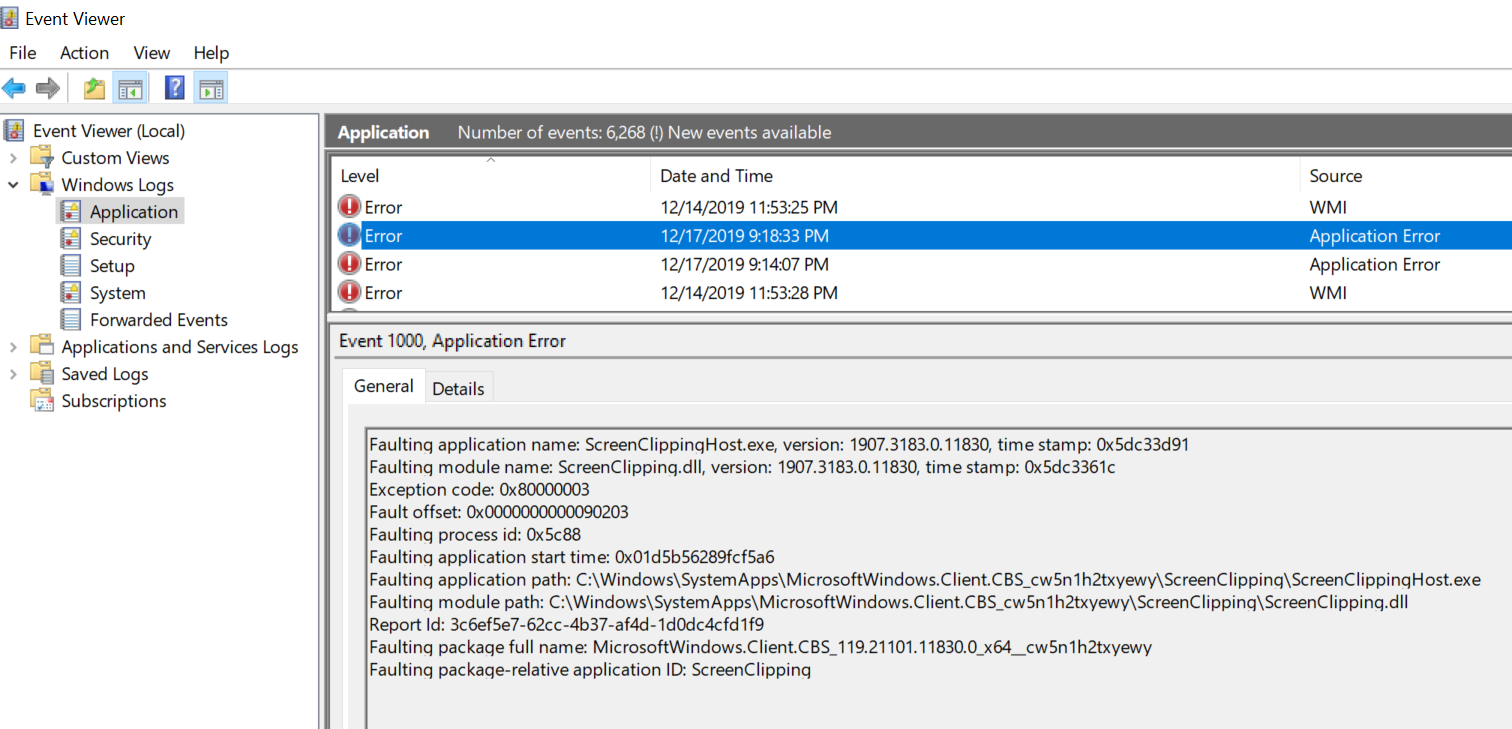Select Subscriptions in the tree
The width and height of the screenshot is (1512, 729).
click(x=114, y=400)
